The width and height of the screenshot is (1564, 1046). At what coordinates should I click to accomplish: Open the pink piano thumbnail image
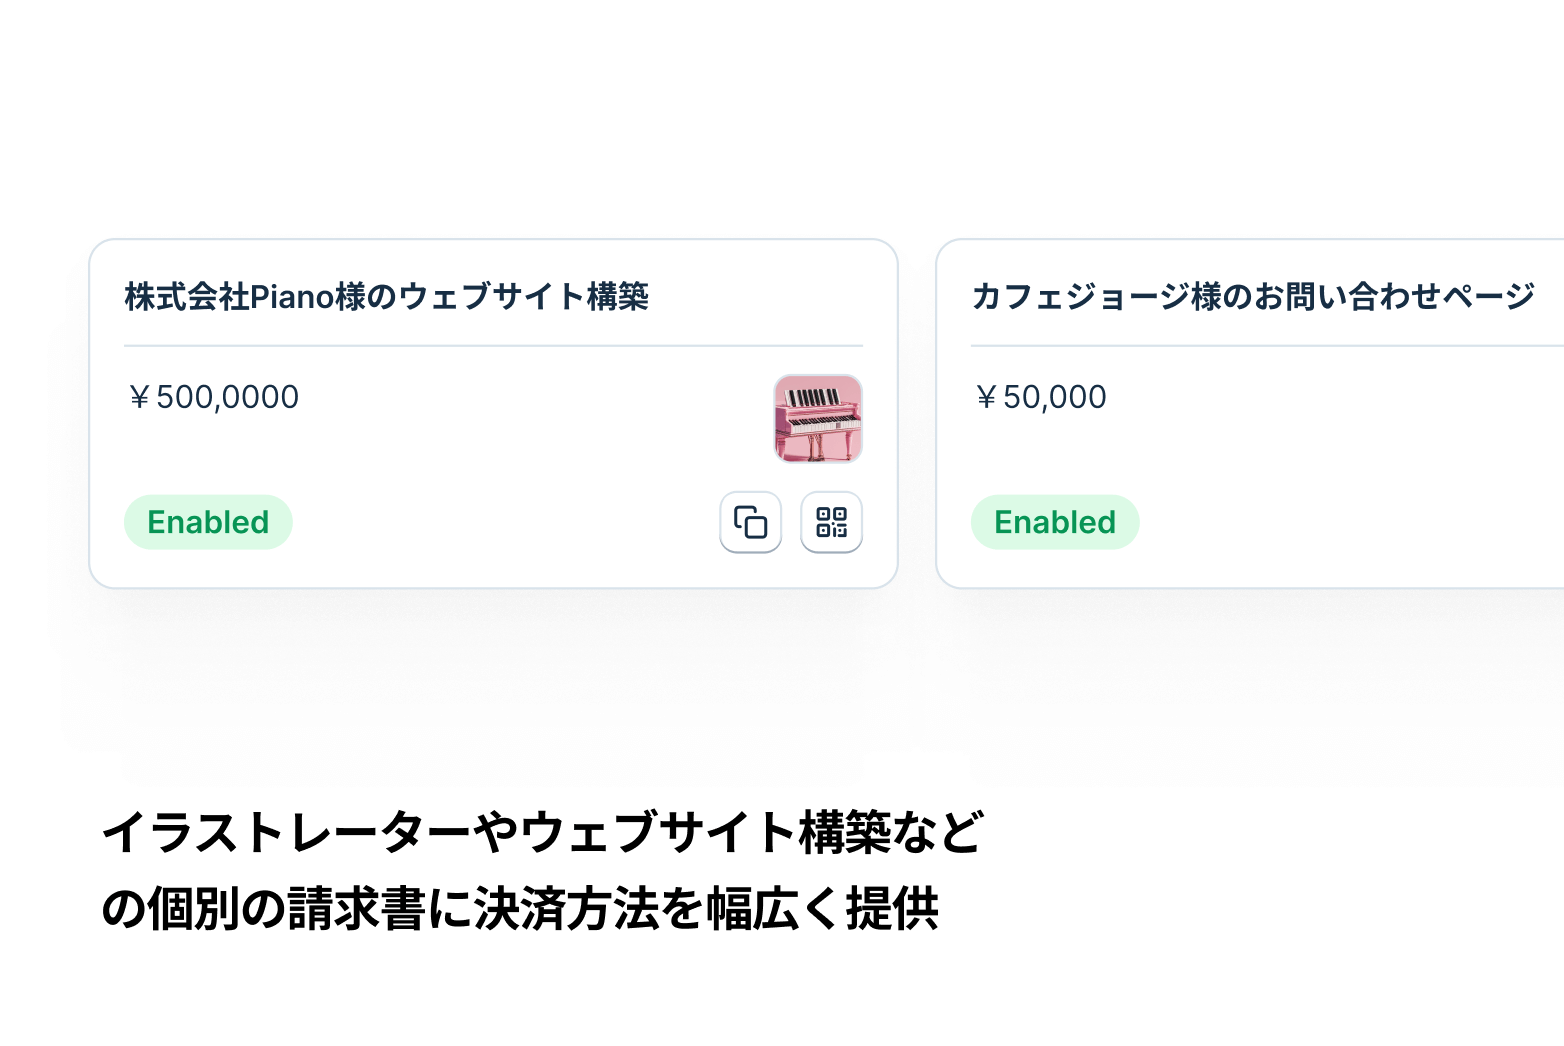point(818,419)
